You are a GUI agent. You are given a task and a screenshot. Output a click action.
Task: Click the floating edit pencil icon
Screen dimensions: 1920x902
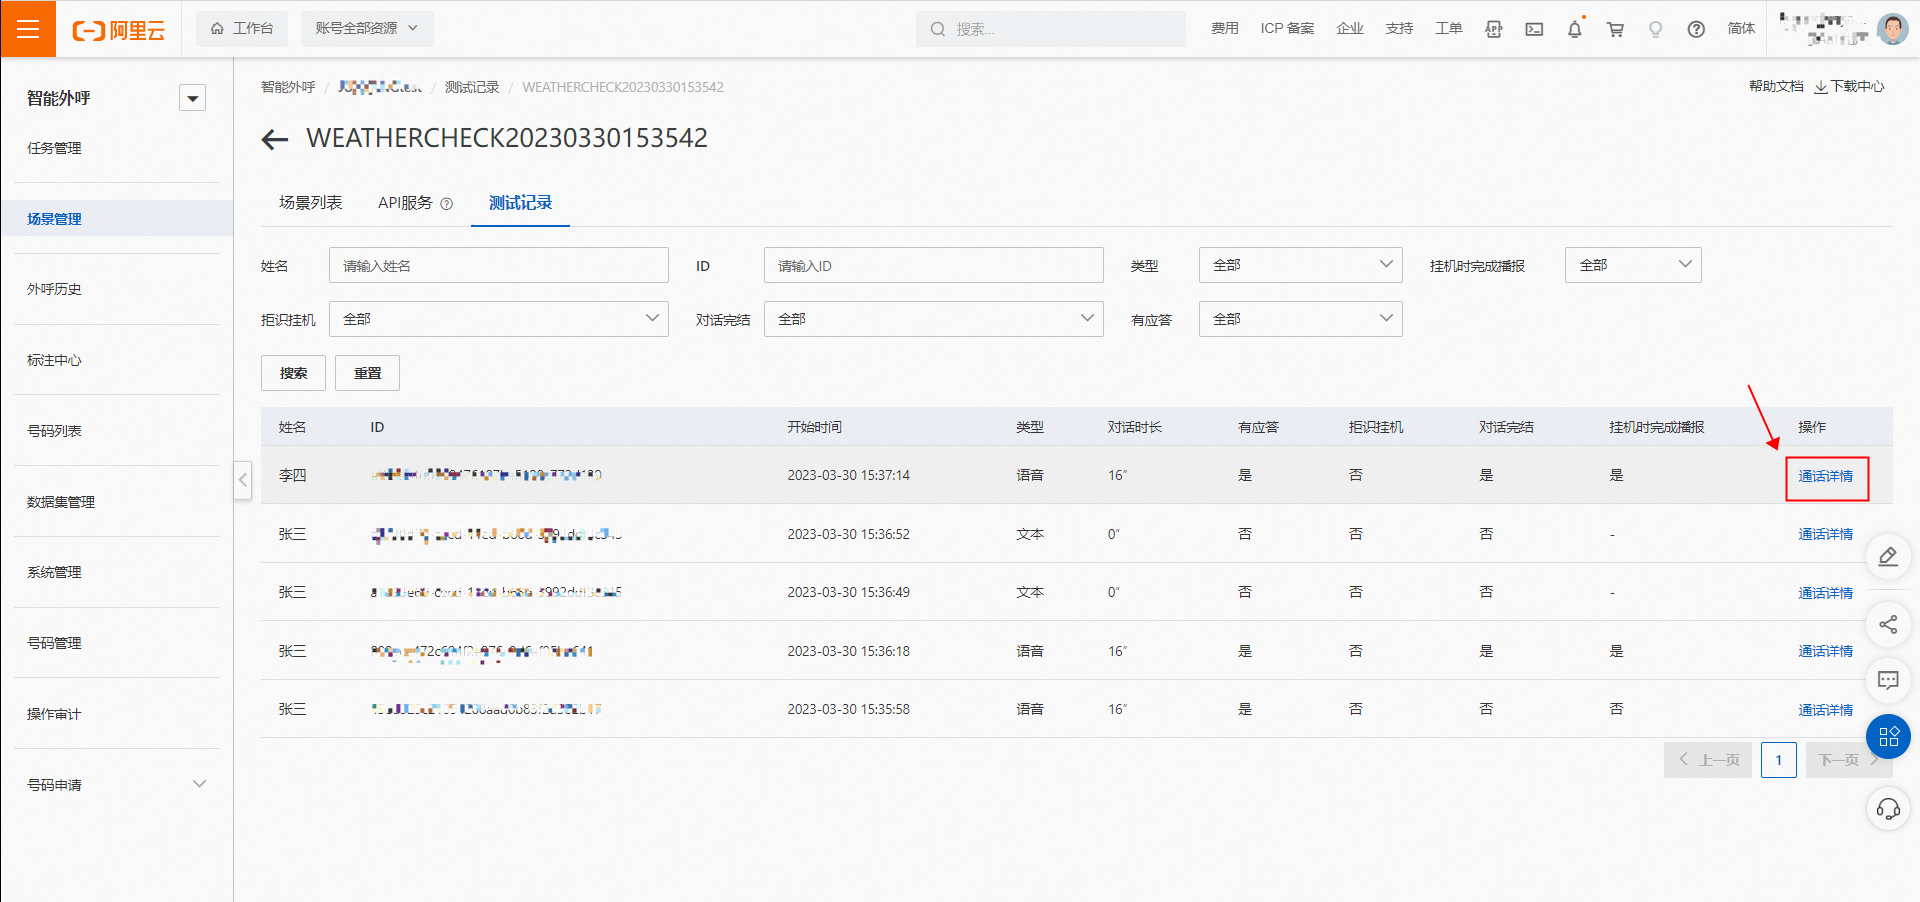1888,556
